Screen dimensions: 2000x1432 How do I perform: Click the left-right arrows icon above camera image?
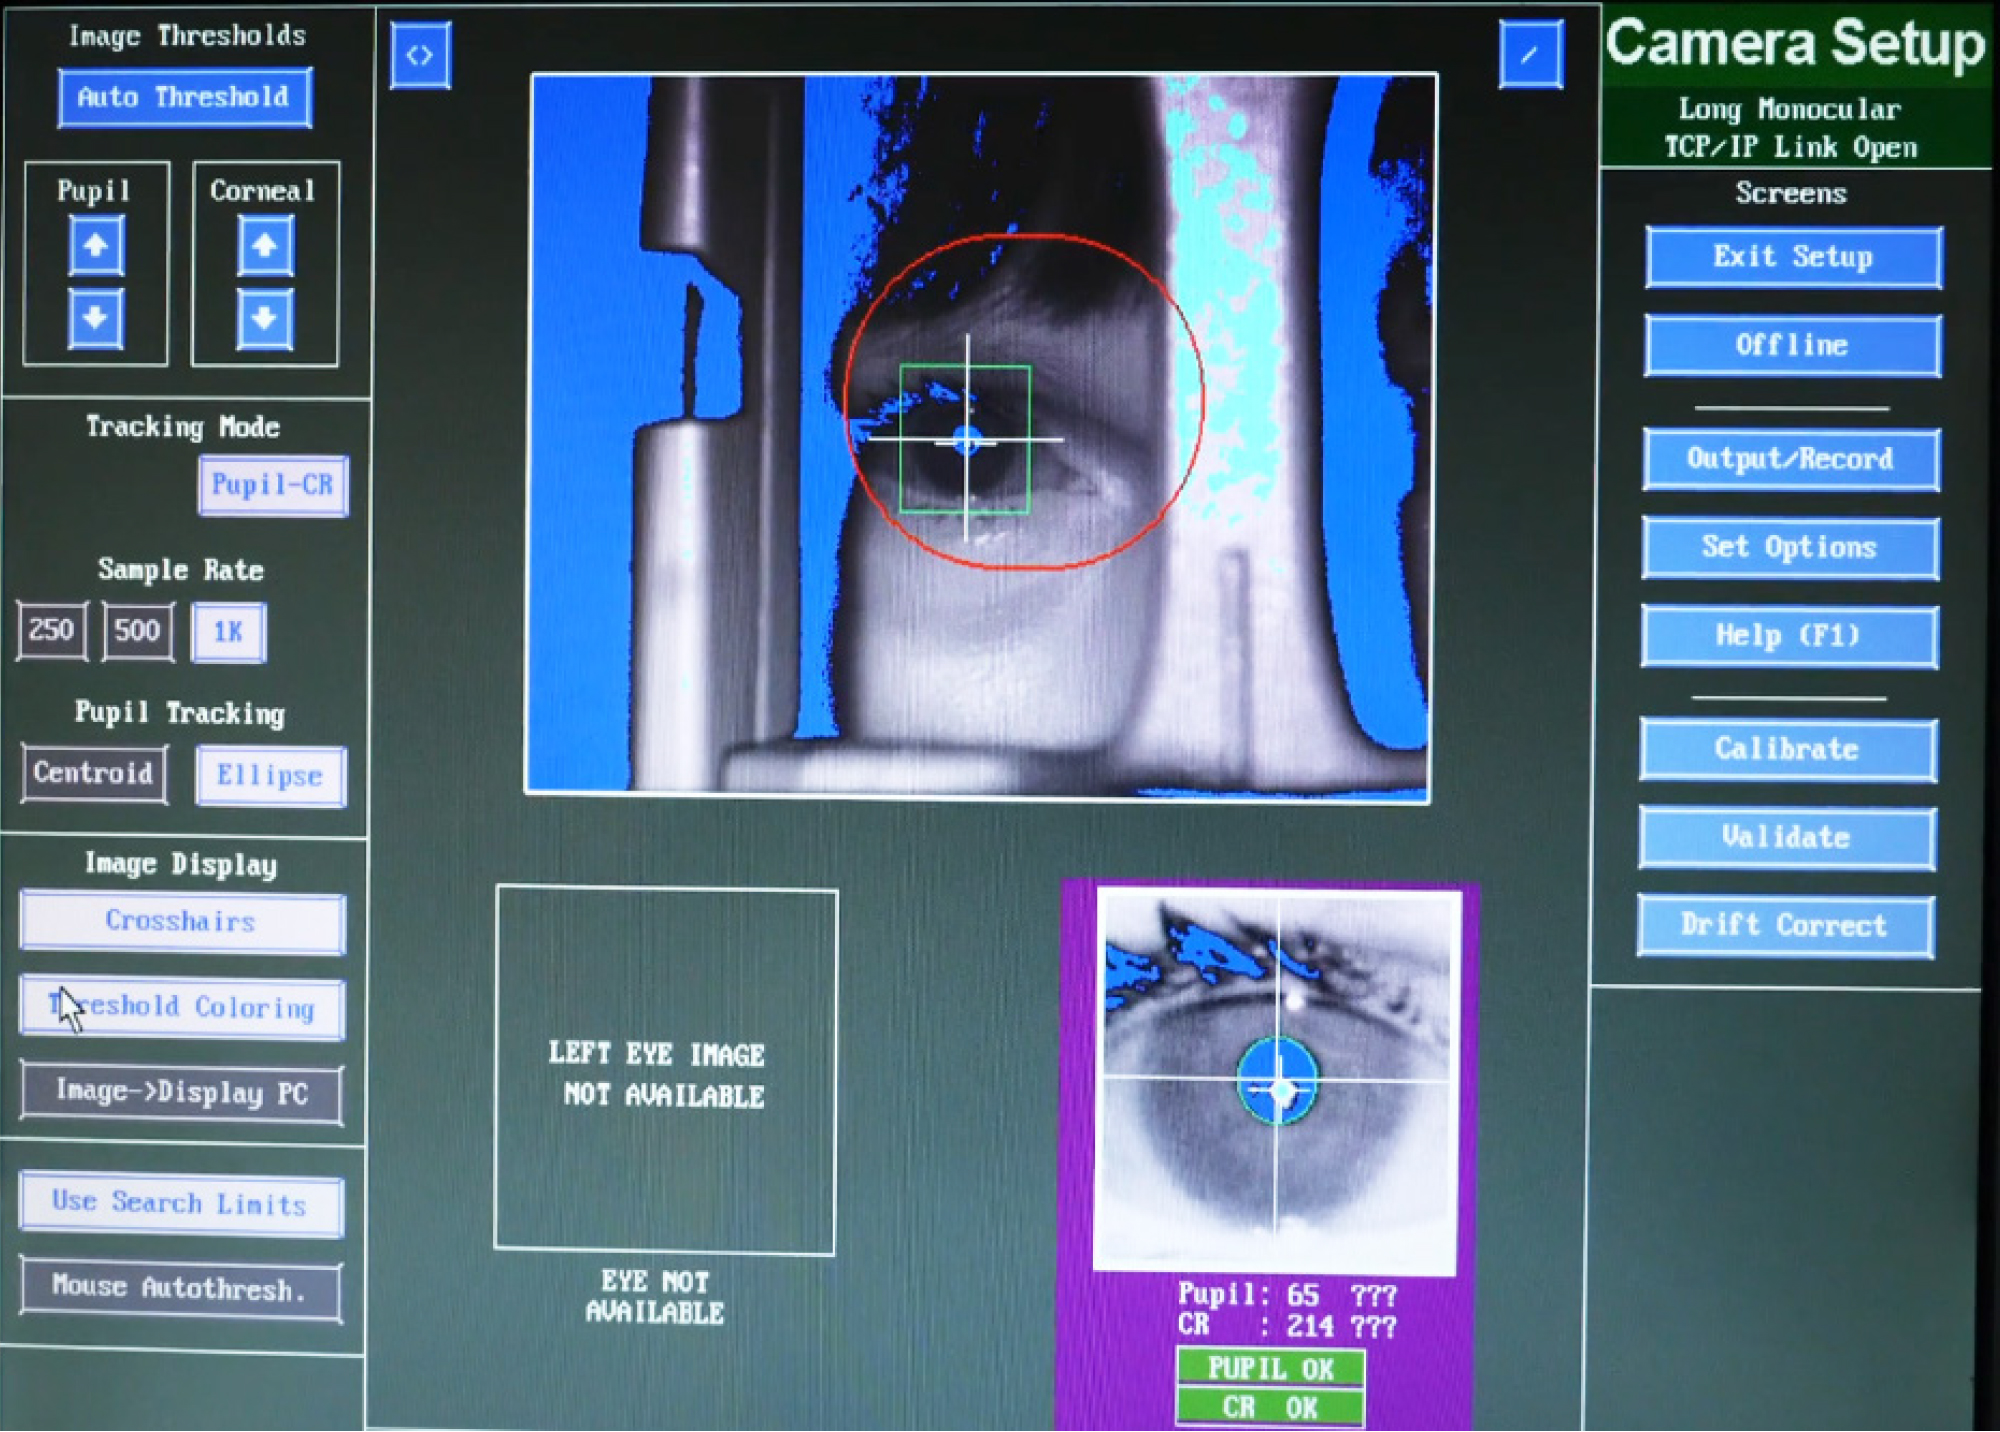420,55
